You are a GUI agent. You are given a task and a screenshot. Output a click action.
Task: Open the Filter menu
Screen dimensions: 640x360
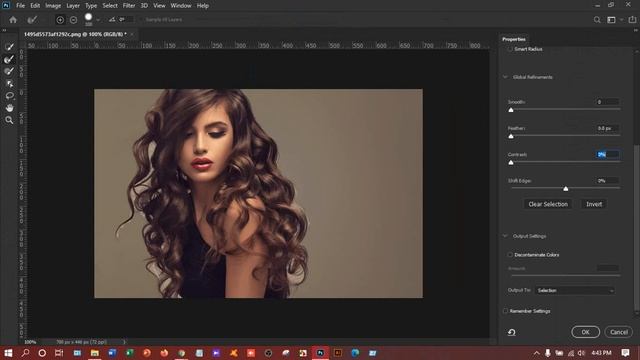click(129, 6)
